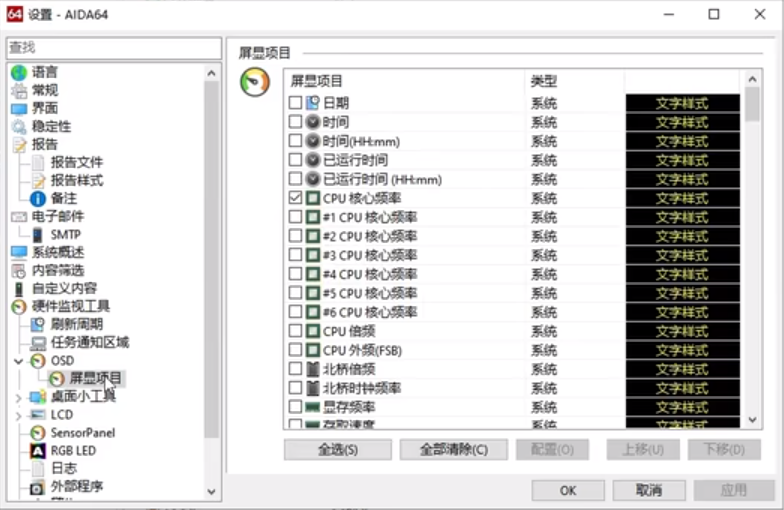Screen dimensions: 784x510
Task: Select the #4 CPU 核心频率 row
Action: [x=514, y=274]
